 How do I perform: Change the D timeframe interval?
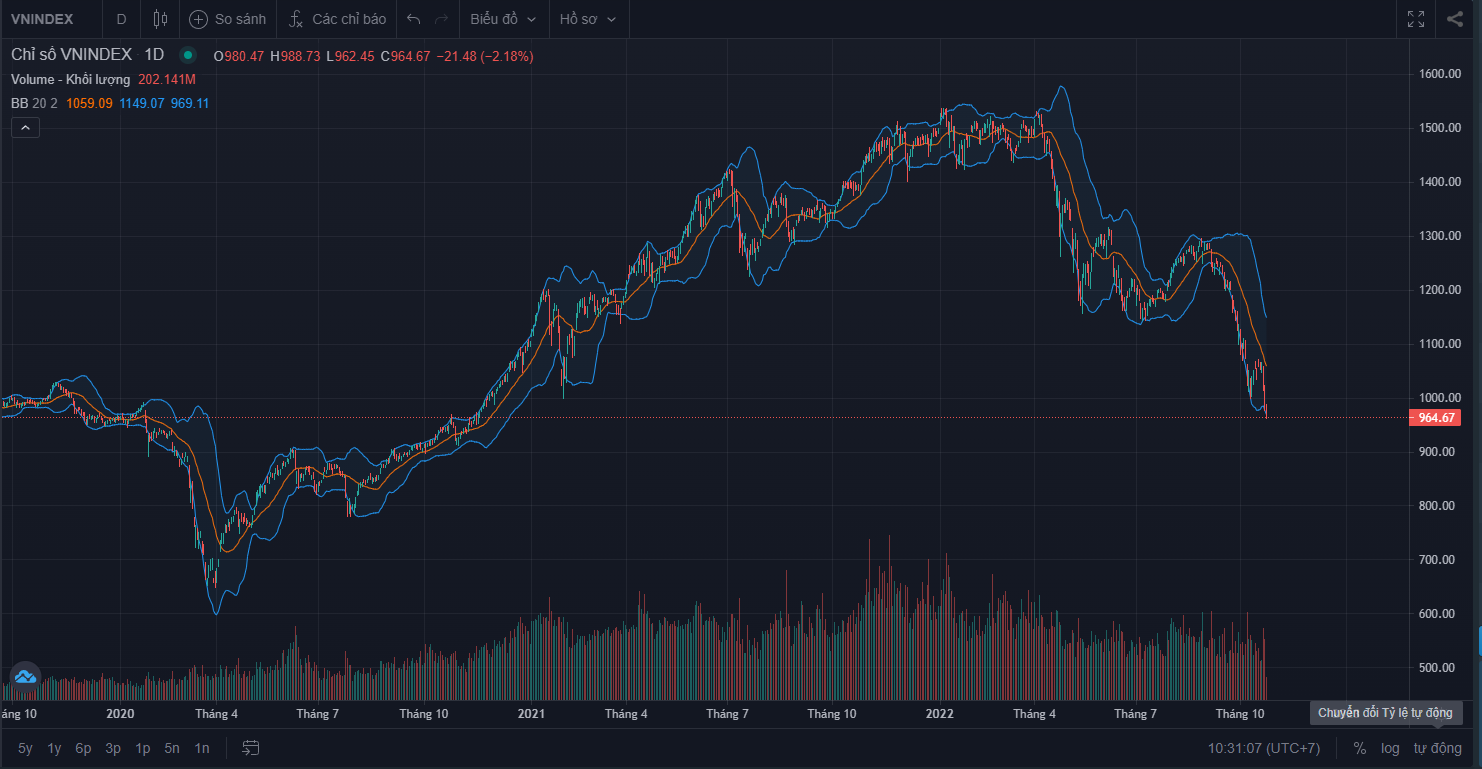pyautogui.click(x=122, y=19)
